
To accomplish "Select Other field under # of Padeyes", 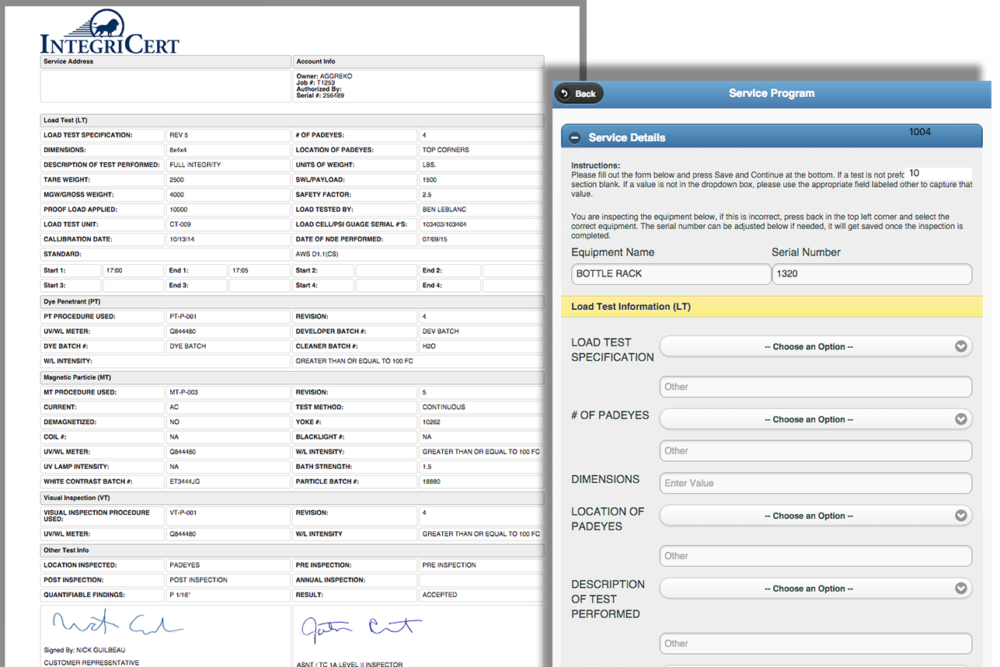I will coord(816,450).
